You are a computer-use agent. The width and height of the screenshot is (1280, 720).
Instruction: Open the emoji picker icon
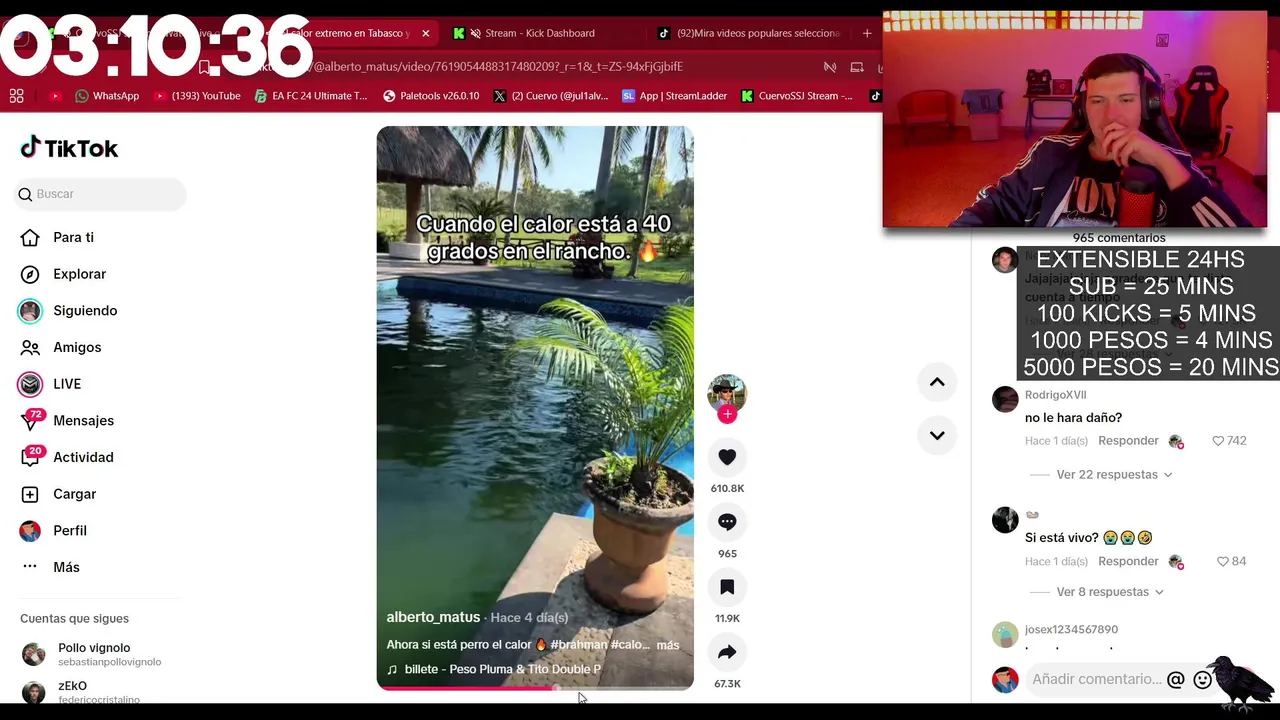(x=1203, y=680)
